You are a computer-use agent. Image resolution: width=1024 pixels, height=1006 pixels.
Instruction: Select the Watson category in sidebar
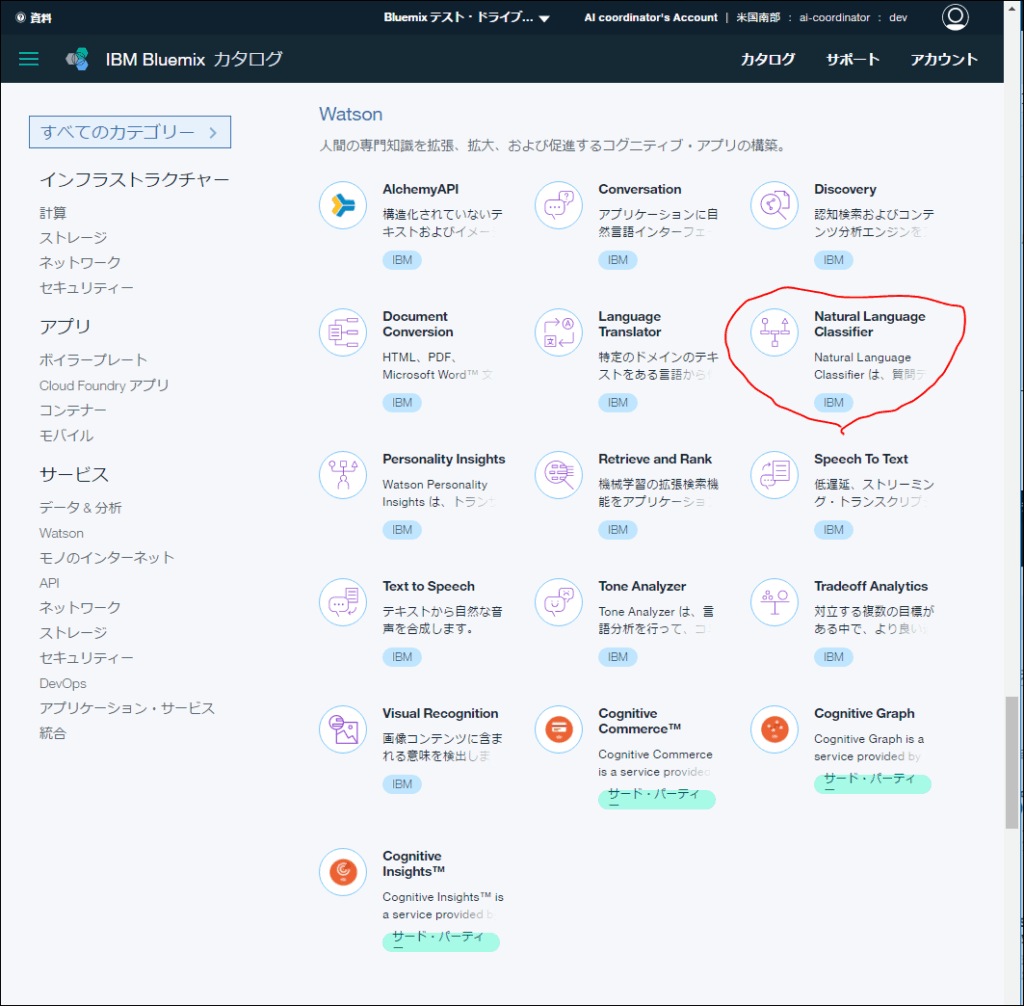61,533
